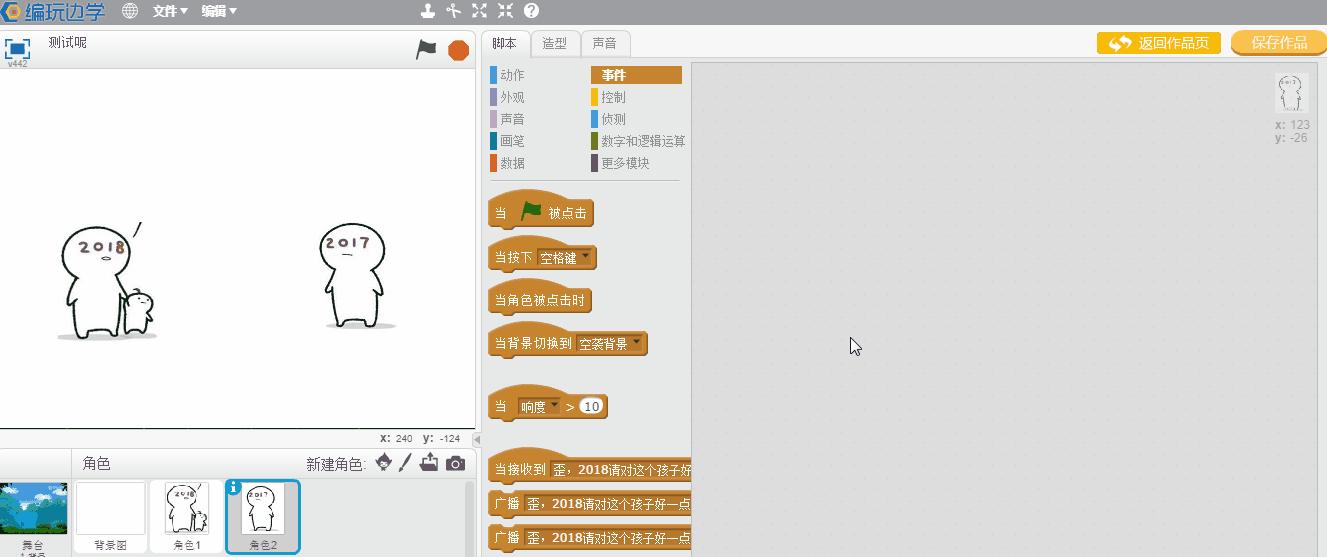Open the 空格键 key dropdown

565,258
